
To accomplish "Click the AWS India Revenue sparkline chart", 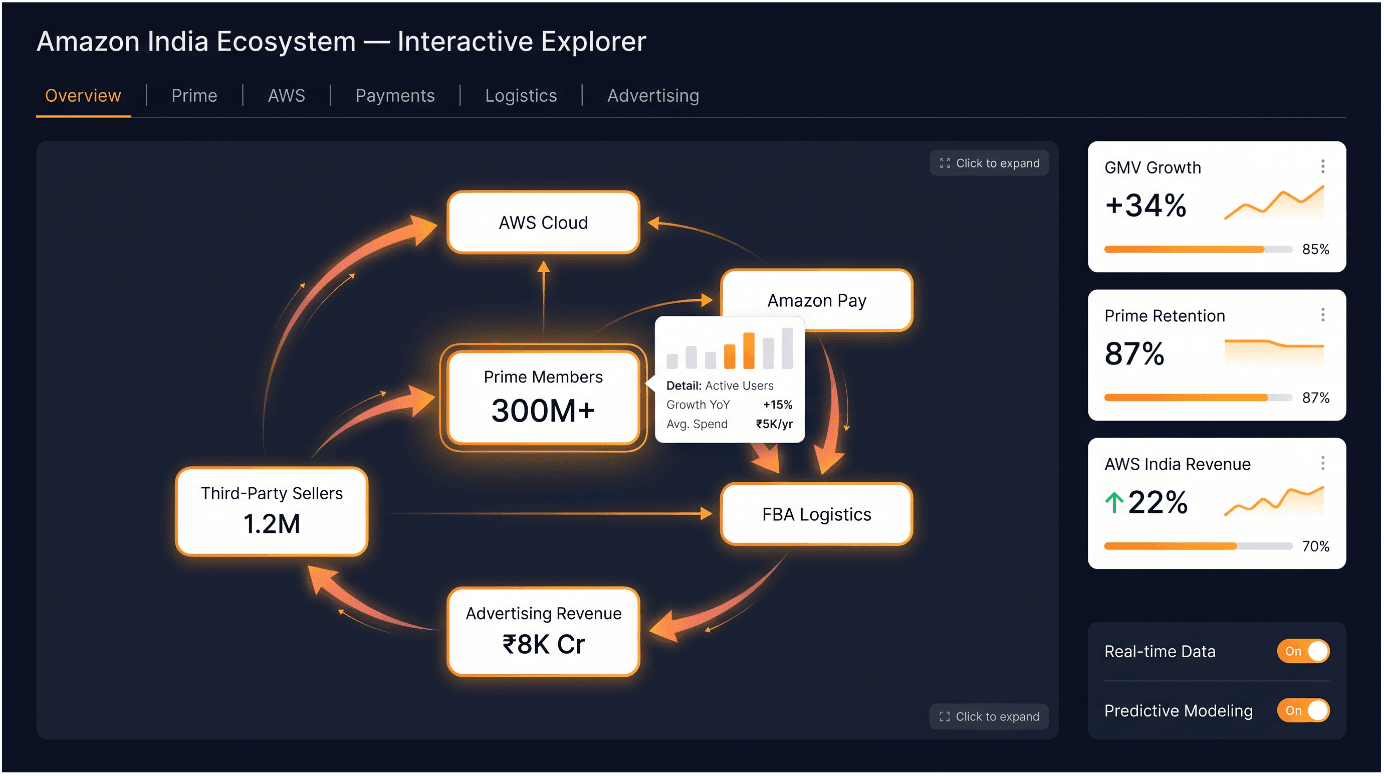I will click(1274, 500).
